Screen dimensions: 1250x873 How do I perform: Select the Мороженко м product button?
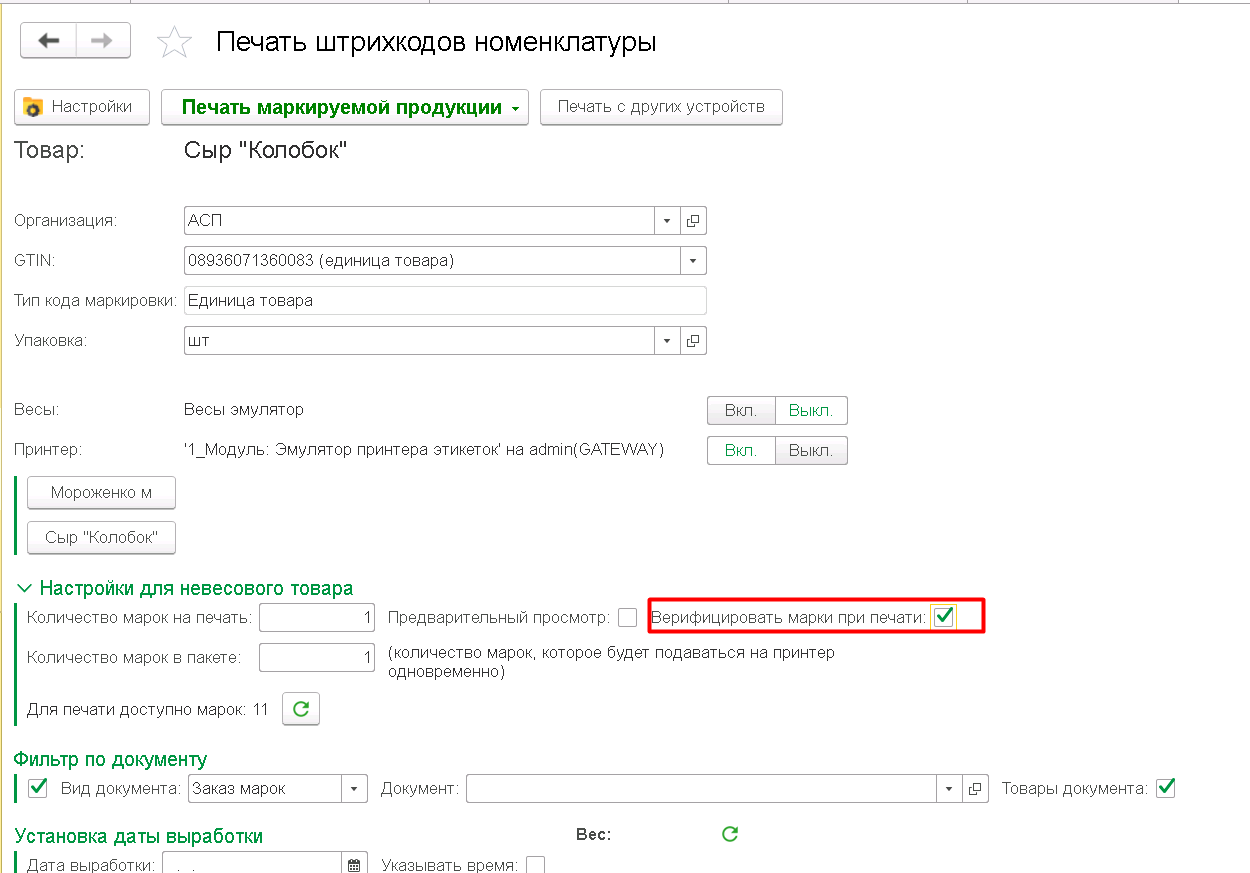tap(101, 493)
